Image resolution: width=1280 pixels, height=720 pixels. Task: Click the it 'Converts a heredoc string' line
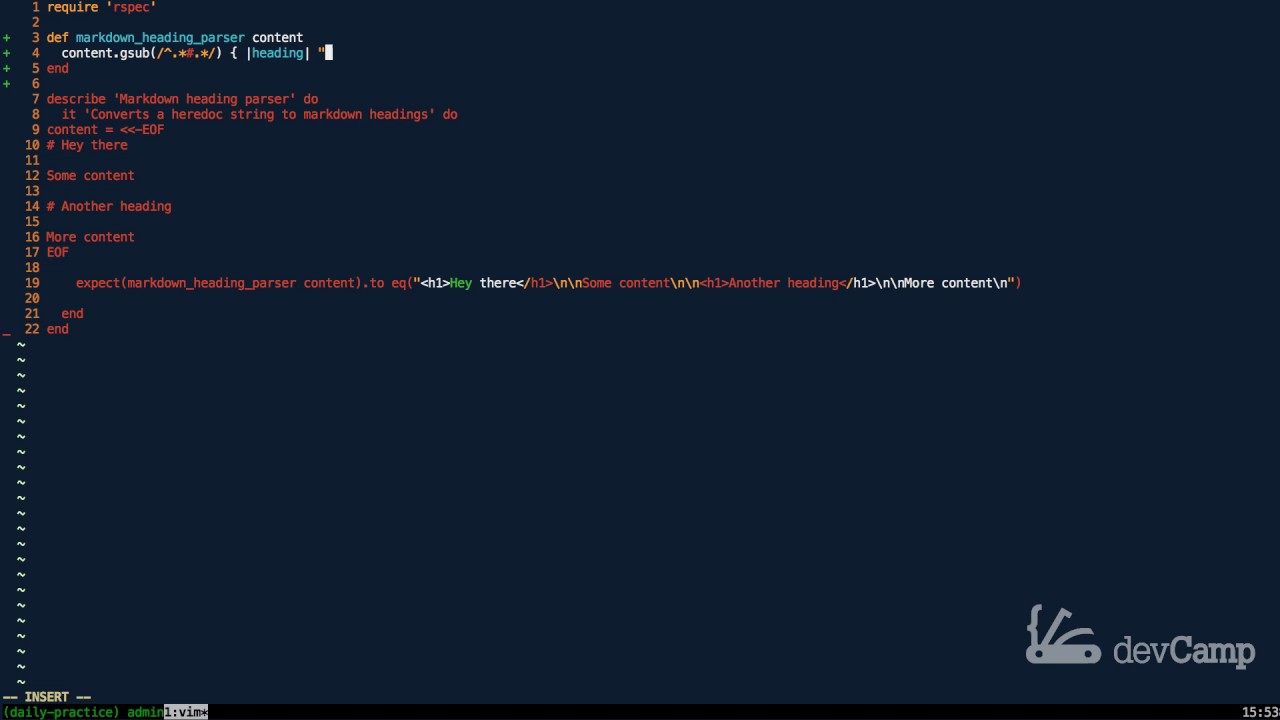tap(259, 115)
